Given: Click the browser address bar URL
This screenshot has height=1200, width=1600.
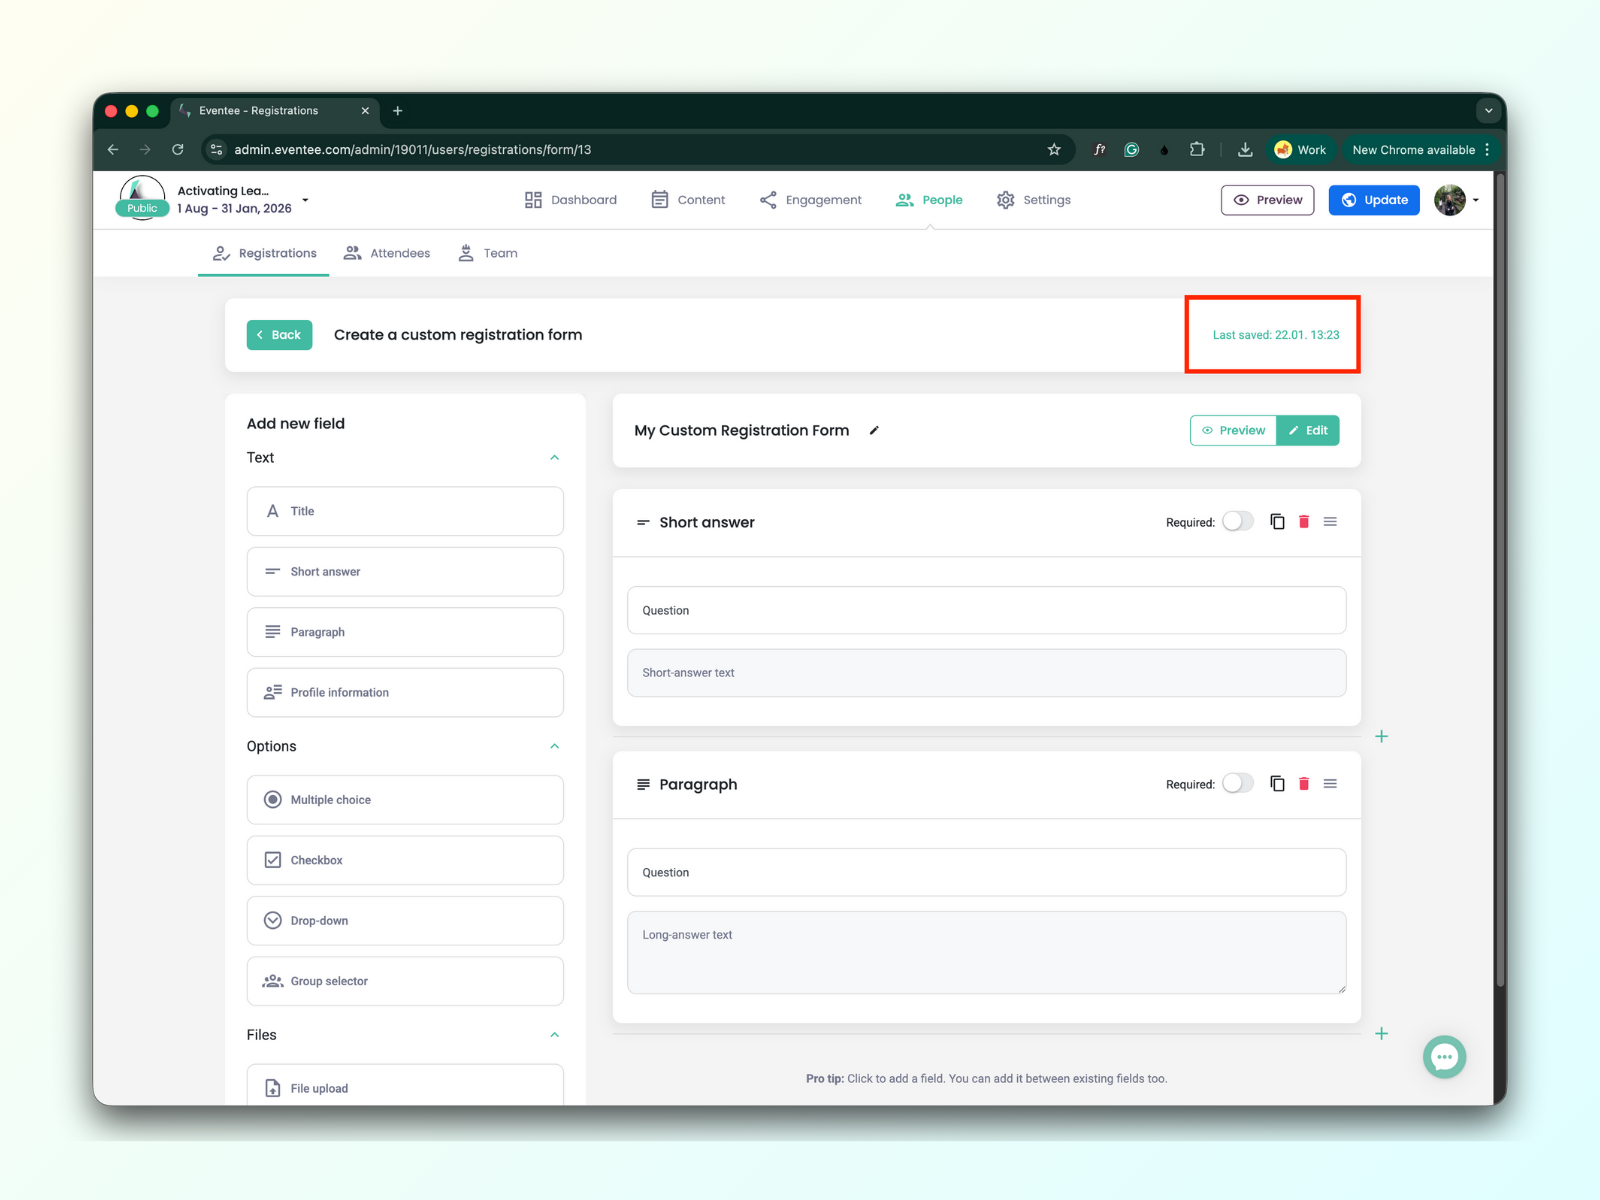Looking at the screenshot, I should [x=413, y=150].
